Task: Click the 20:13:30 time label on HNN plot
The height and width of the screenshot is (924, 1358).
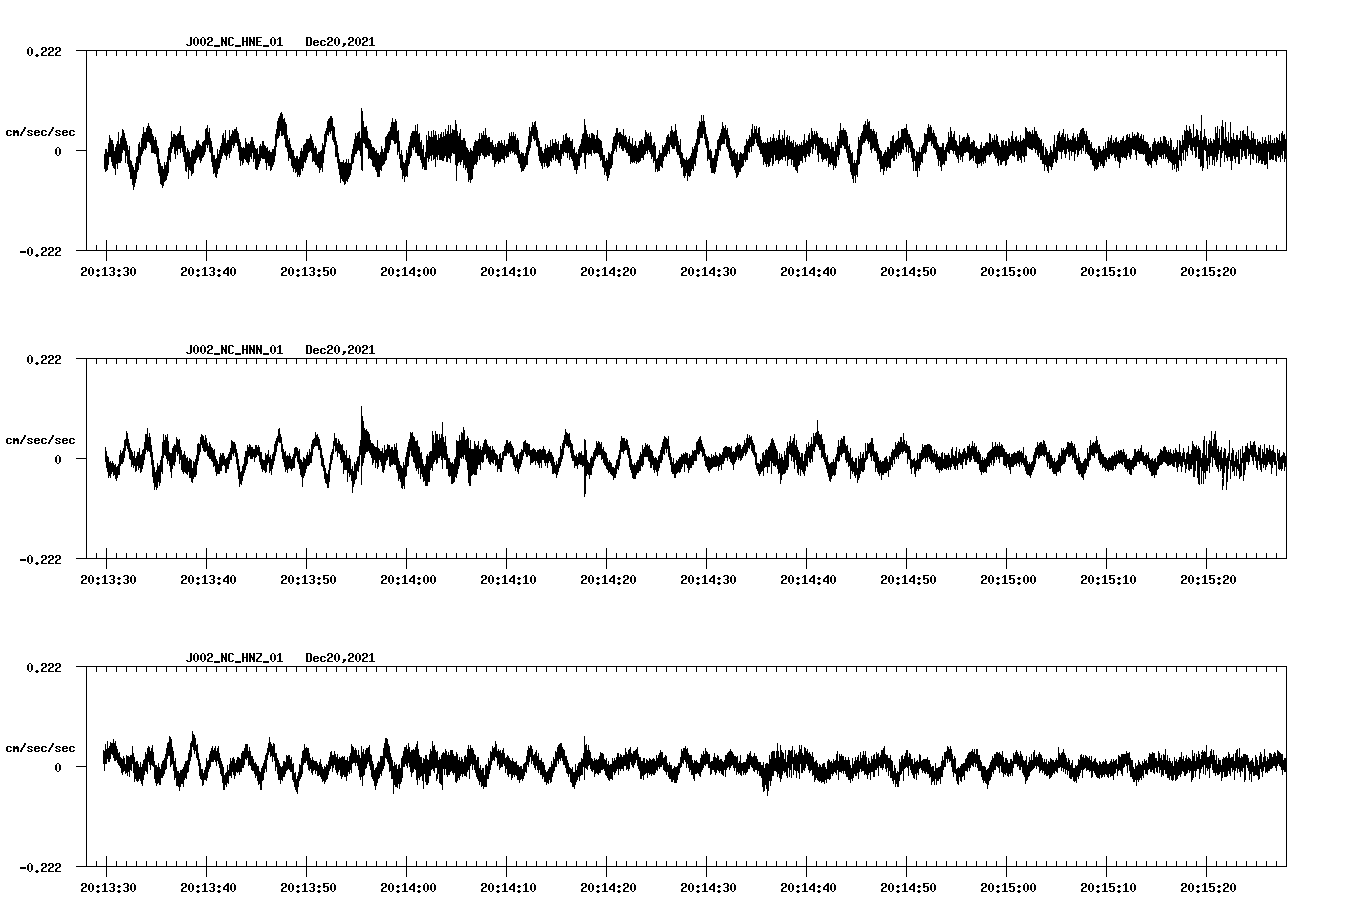Action: [x=108, y=580]
